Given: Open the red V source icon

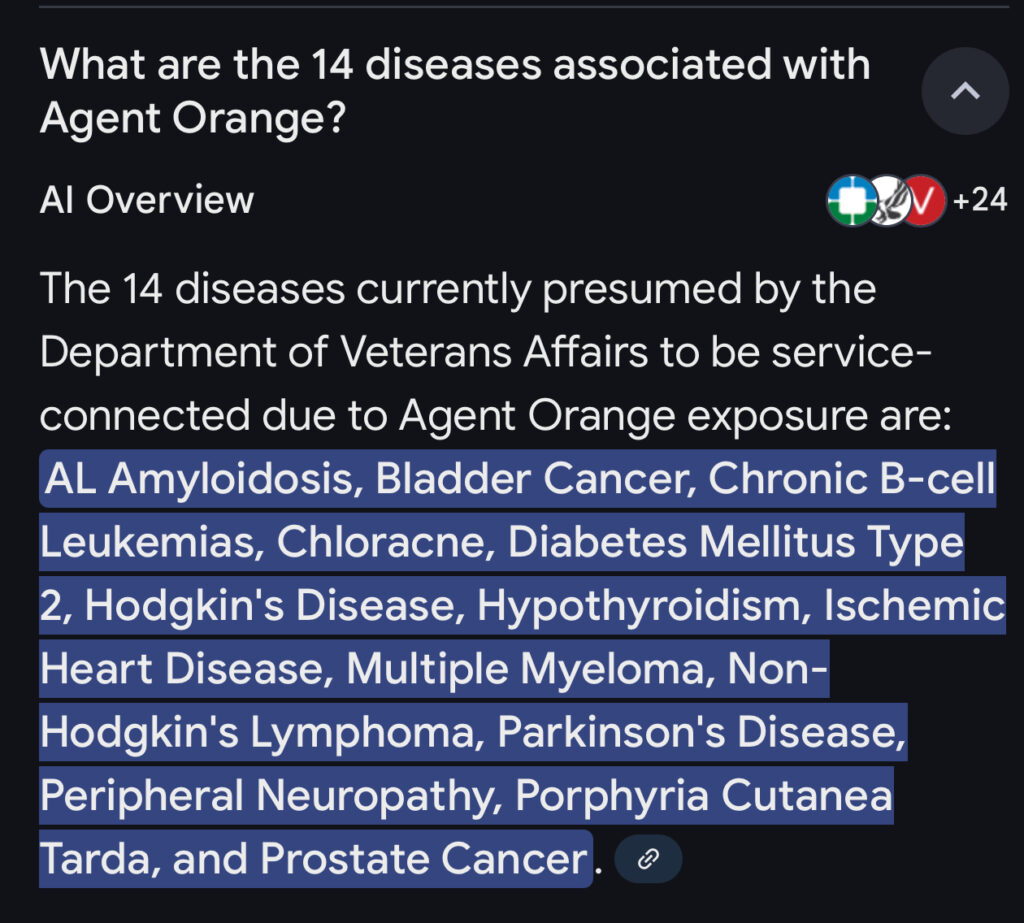Looking at the screenshot, I should tap(924, 201).
